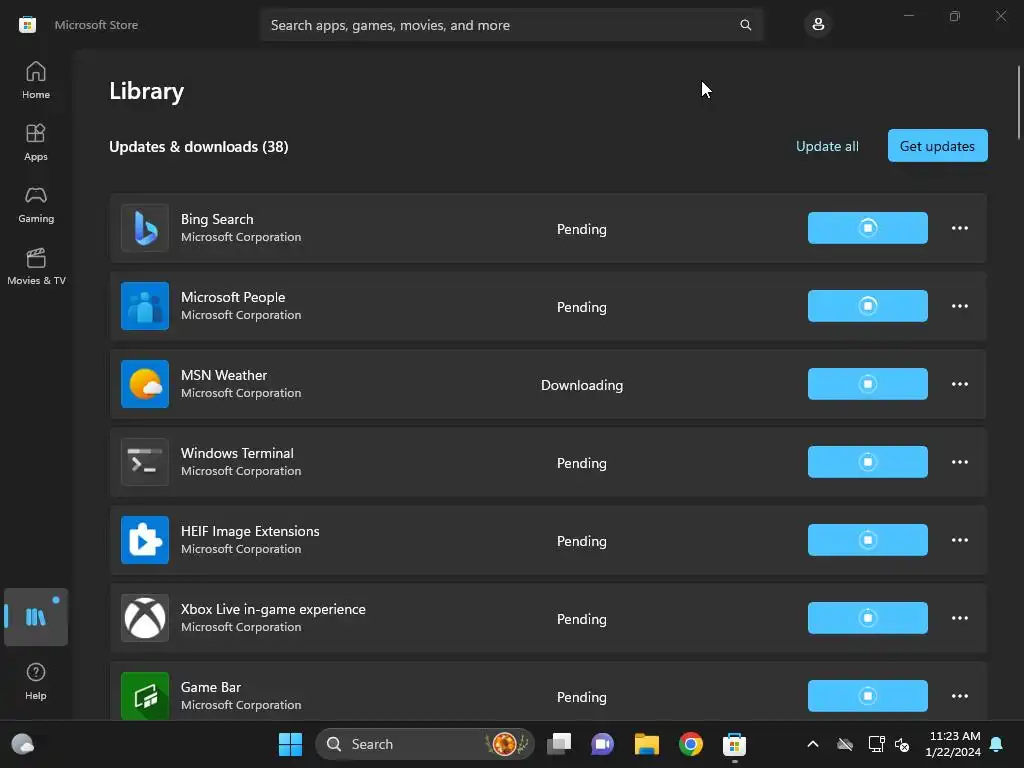Click the Microsoft Store logo icon
The width and height of the screenshot is (1024, 768).
click(27, 25)
